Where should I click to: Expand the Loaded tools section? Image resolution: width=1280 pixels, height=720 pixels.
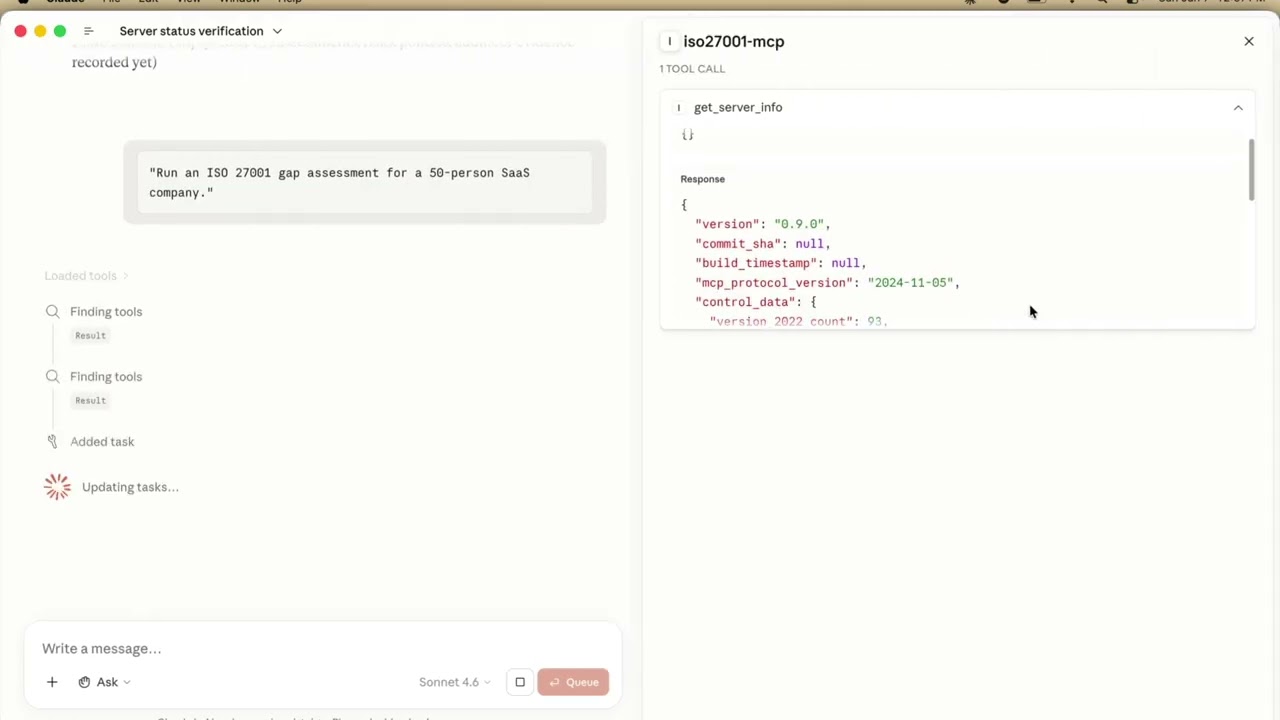point(86,276)
